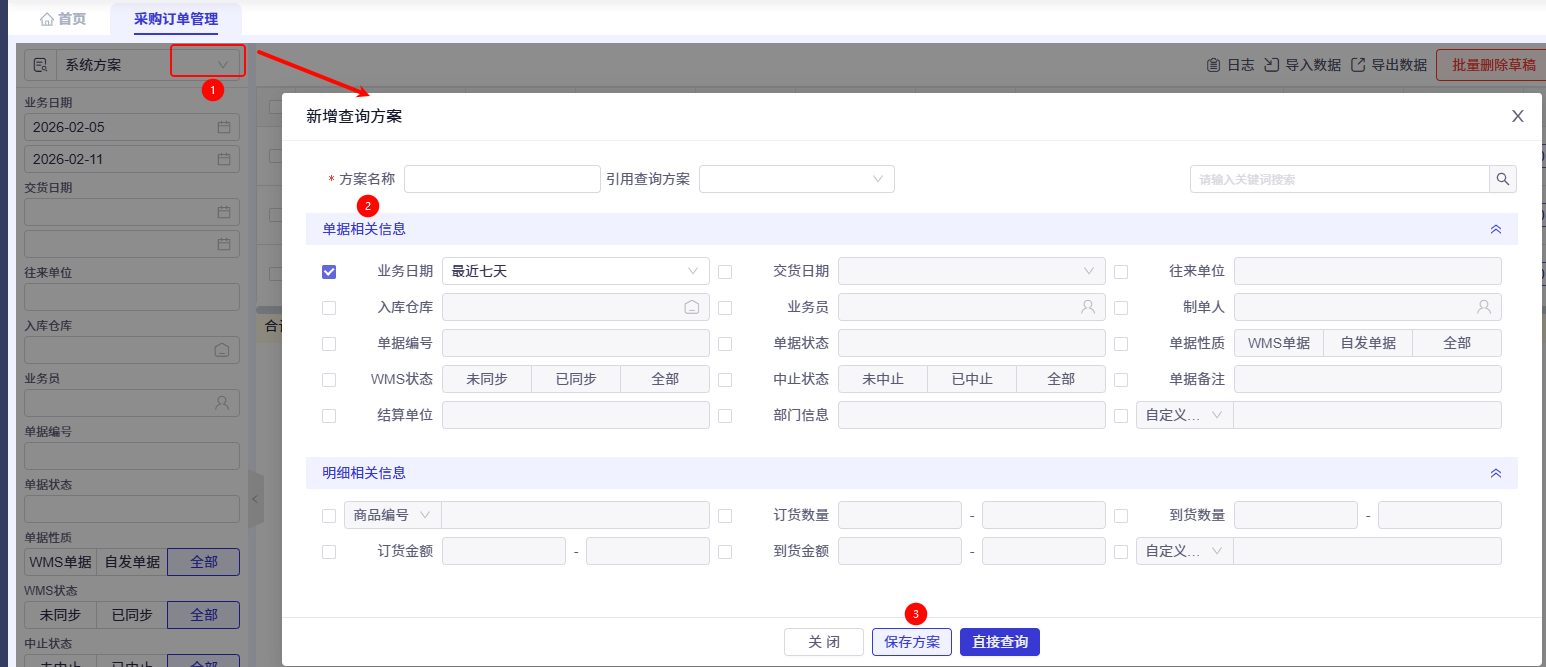Click the scheme list icon left of 系统方案
The width and height of the screenshot is (1546, 667).
click(x=40, y=65)
